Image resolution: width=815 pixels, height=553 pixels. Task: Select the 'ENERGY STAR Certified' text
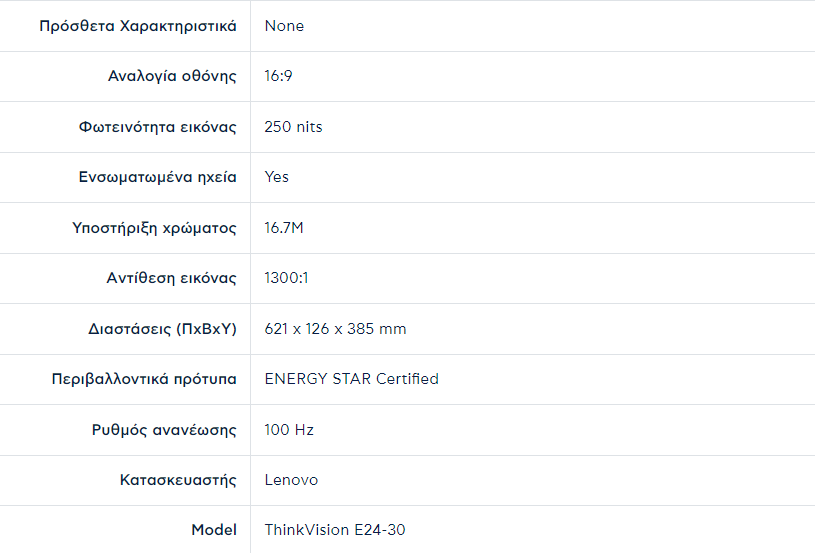(351, 379)
